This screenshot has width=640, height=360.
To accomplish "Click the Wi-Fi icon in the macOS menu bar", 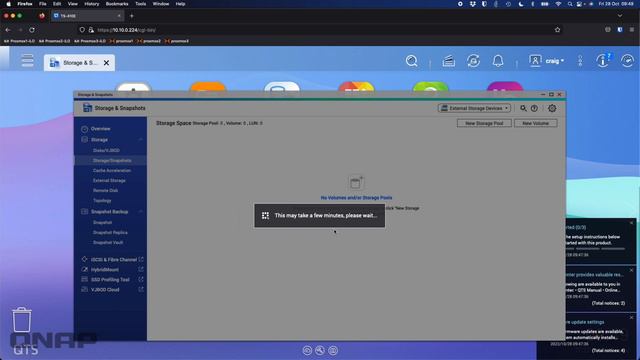I will click(558, 4).
